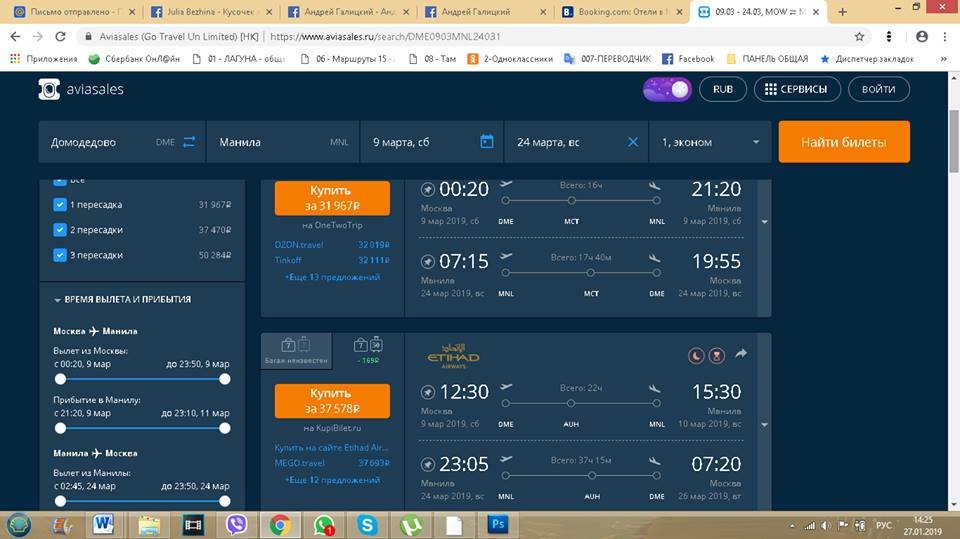Click Купить за 37 578₽ button
The height and width of the screenshot is (539, 960).
(x=332, y=401)
